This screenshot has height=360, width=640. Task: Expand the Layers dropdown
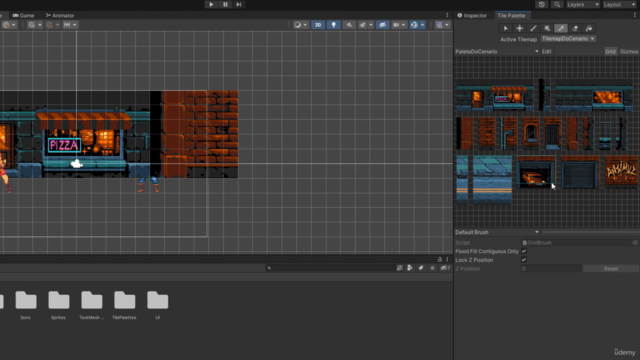(x=582, y=4)
